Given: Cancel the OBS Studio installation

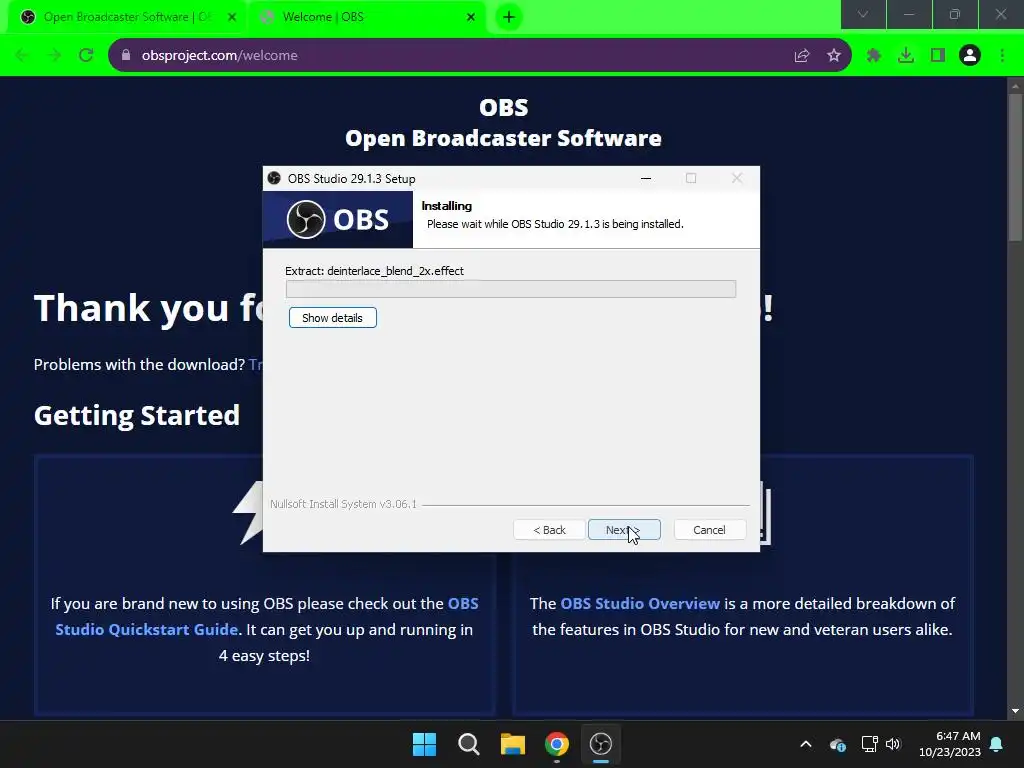Looking at the screenshot, I should point(709,530).
